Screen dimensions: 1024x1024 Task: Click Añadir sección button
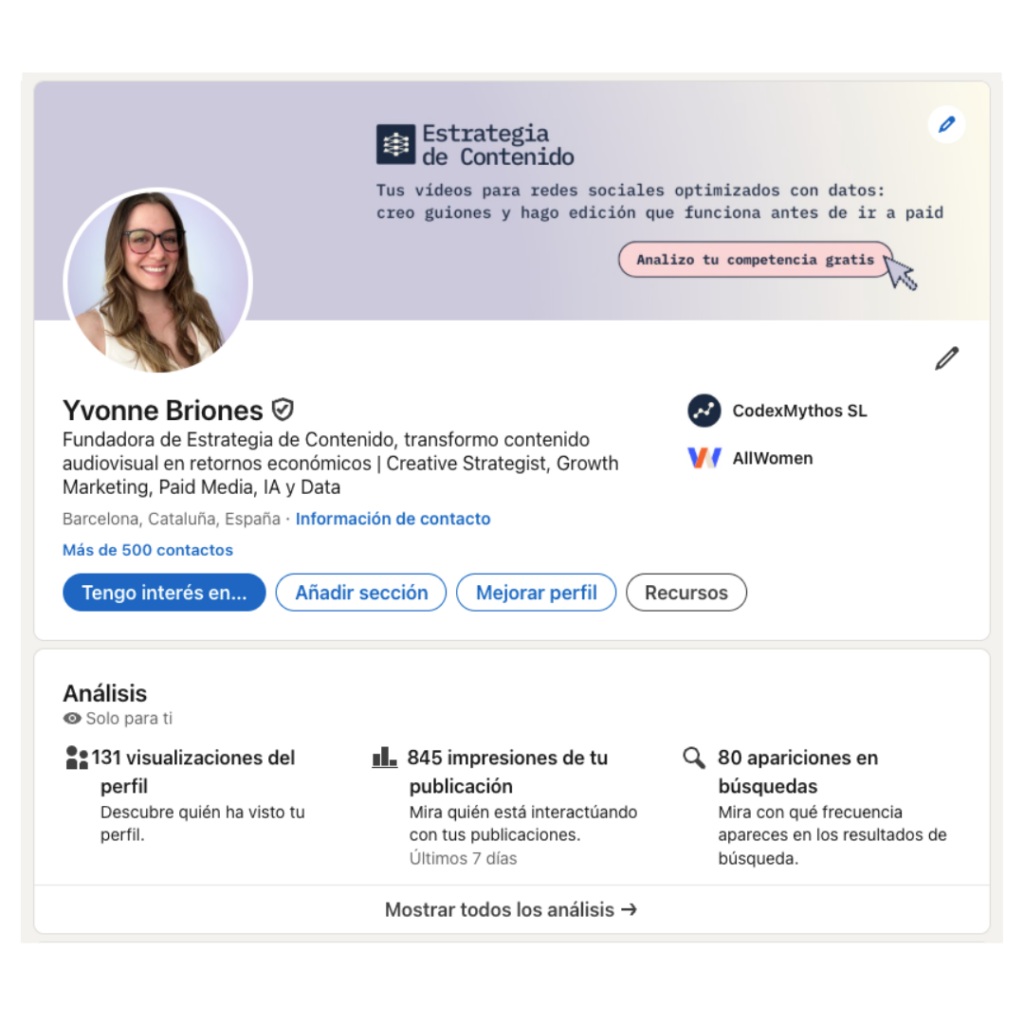click(361, 592)
